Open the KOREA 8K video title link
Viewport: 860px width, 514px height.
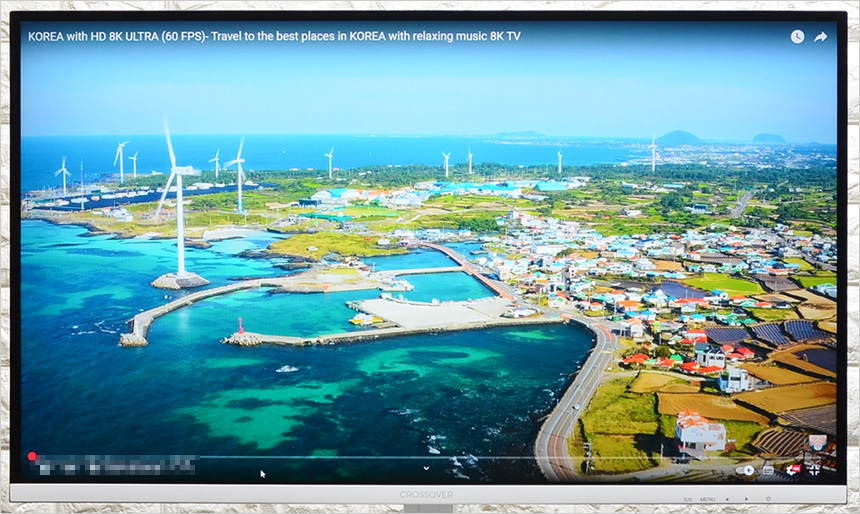[274, 36]
